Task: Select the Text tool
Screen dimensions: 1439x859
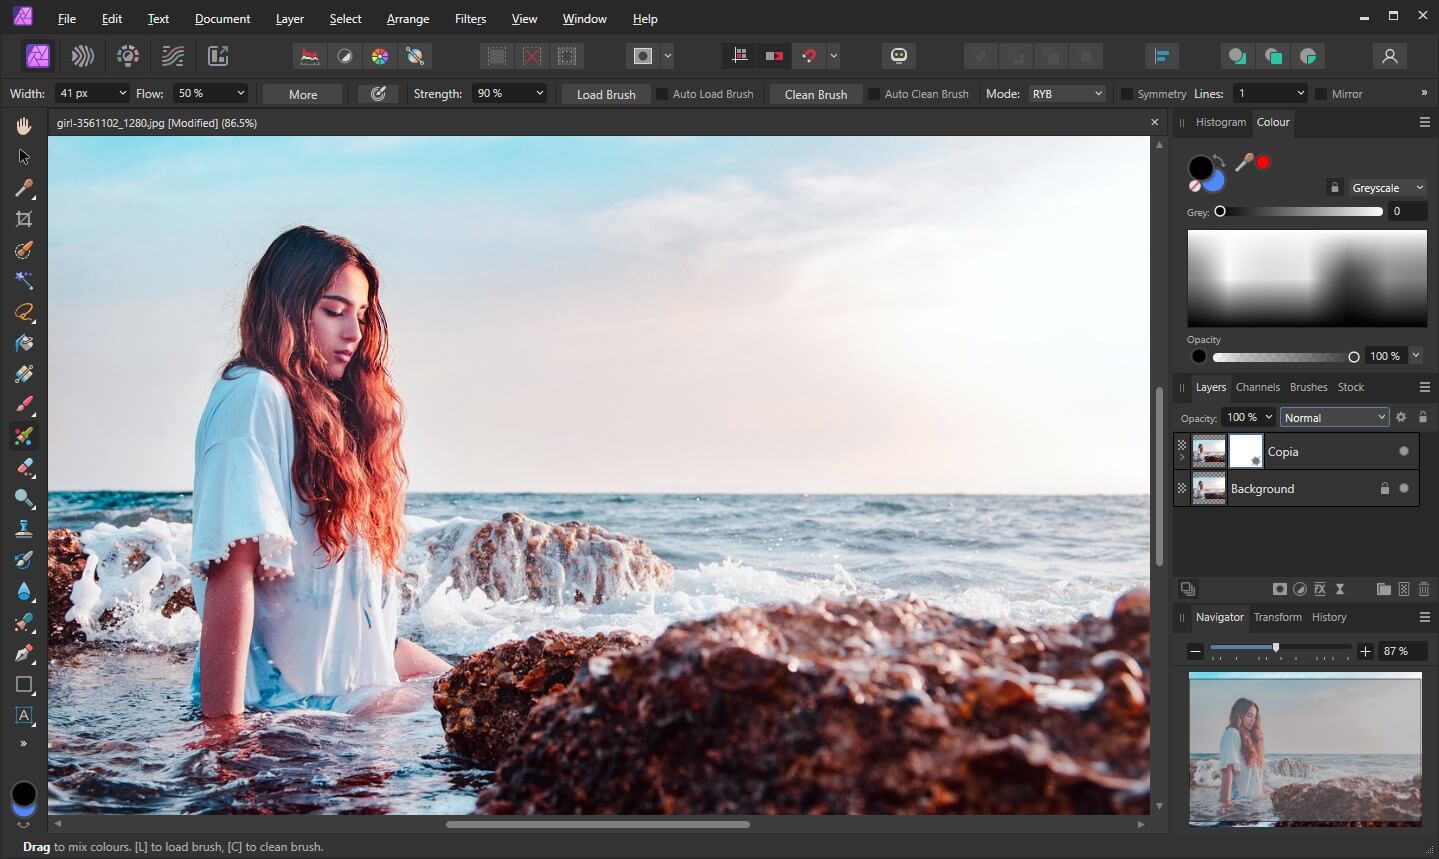Action: point(24,715)
